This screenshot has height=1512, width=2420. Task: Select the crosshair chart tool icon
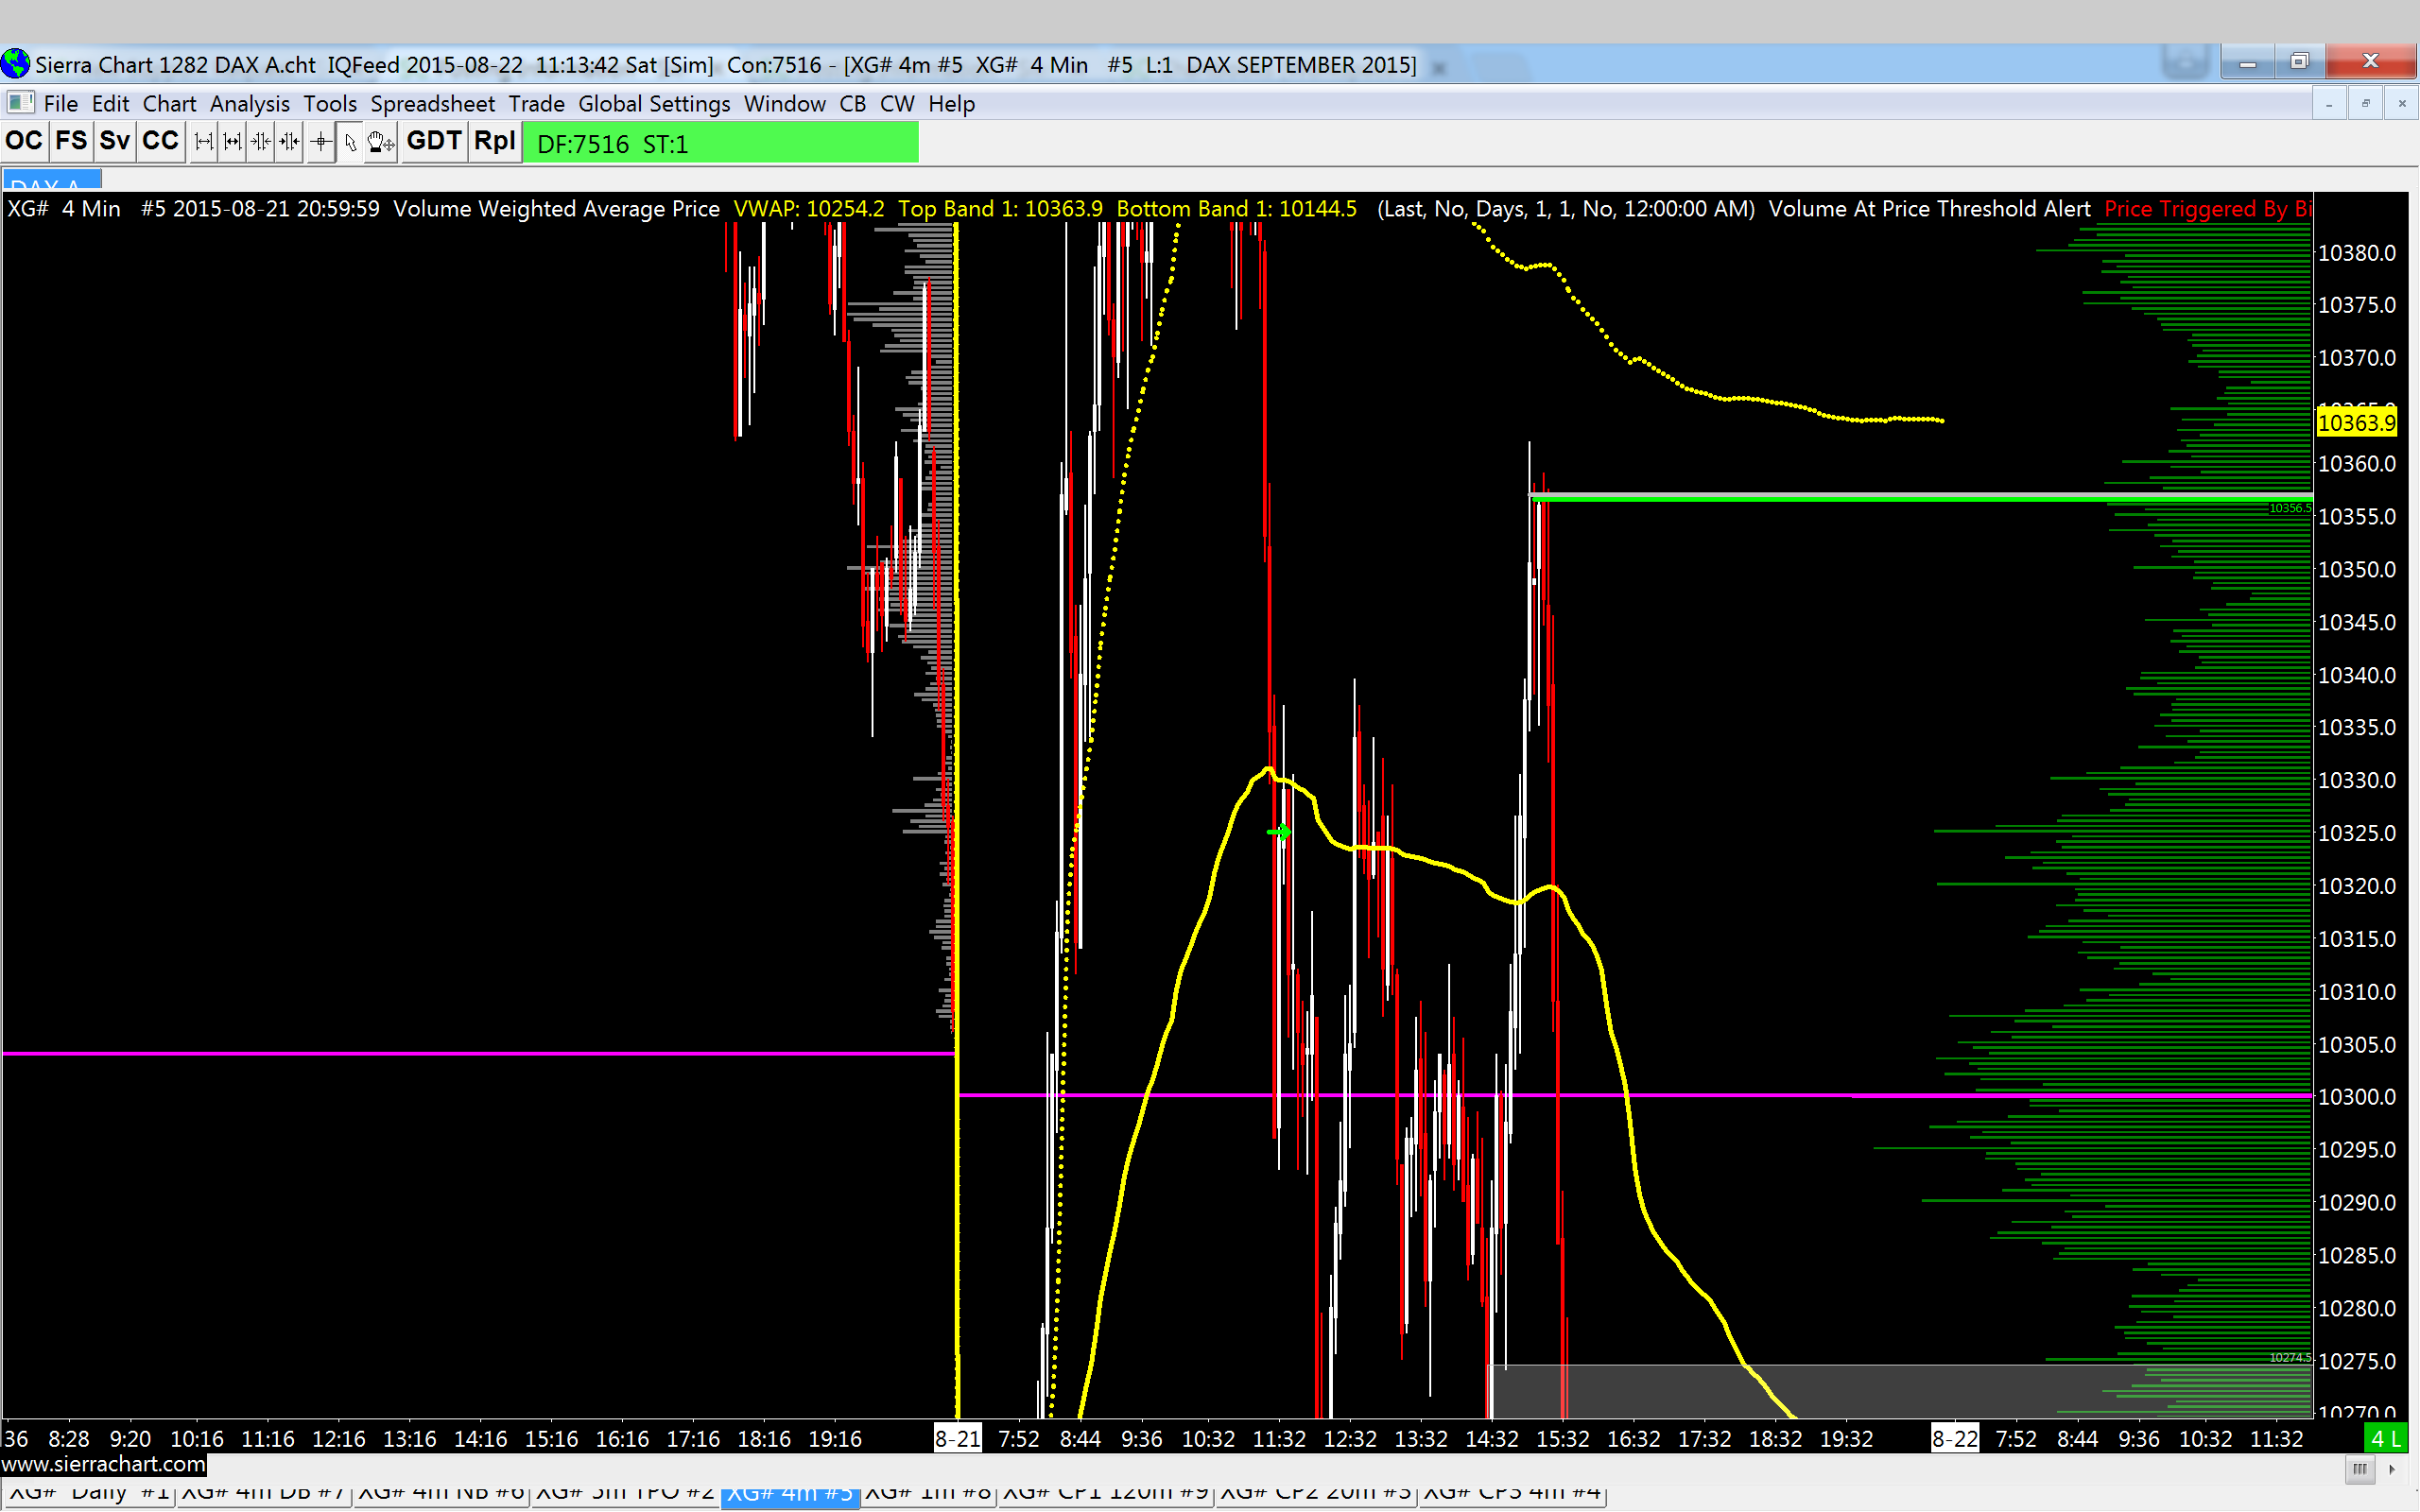click(320, 142)
